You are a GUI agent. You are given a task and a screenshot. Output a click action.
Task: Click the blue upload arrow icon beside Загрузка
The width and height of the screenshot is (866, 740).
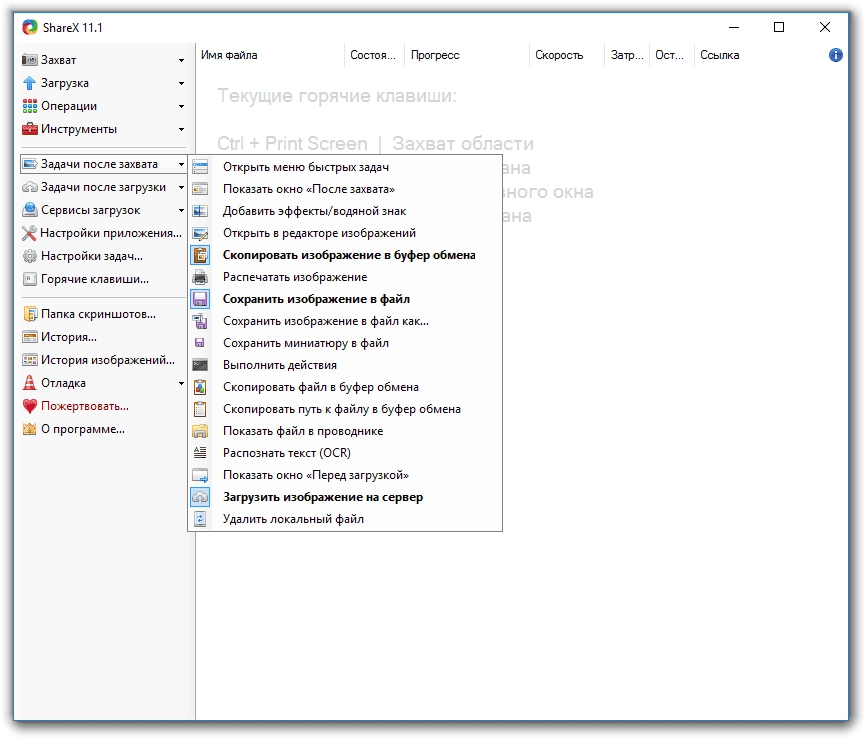(x=29, y=83)
